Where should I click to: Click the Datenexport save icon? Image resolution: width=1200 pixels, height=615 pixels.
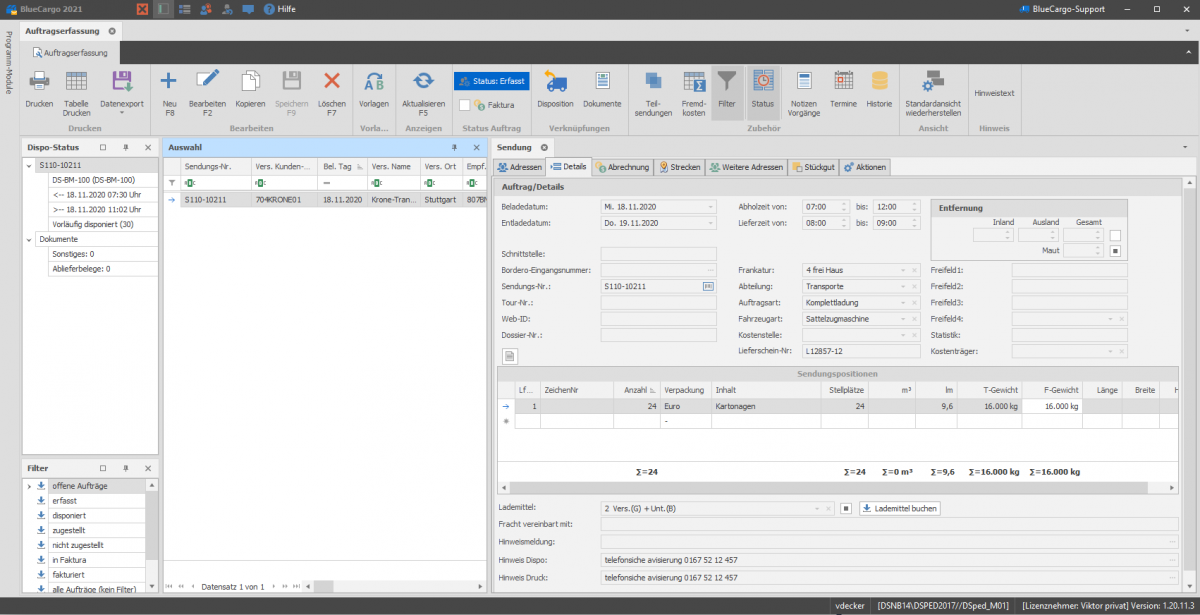point(122,82)
